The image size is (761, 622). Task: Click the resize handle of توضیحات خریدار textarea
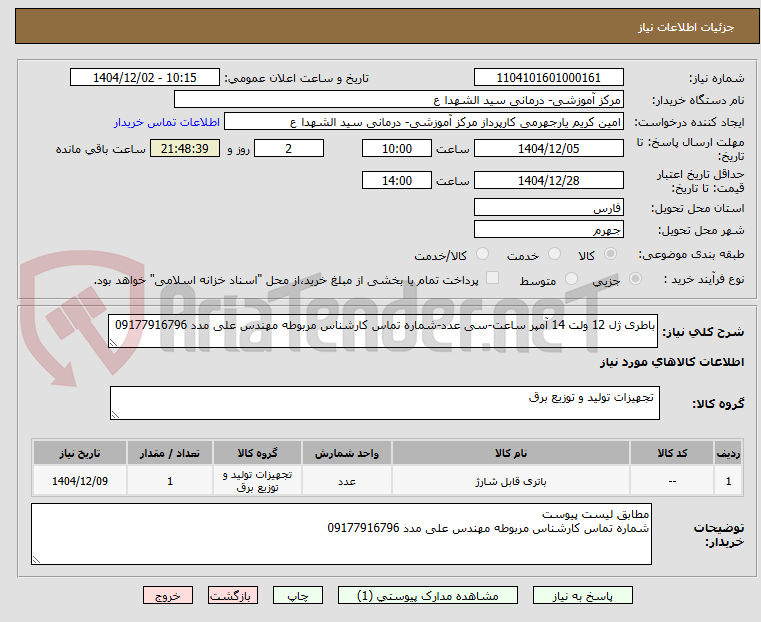pyautogui.click(x=36, y=559)
